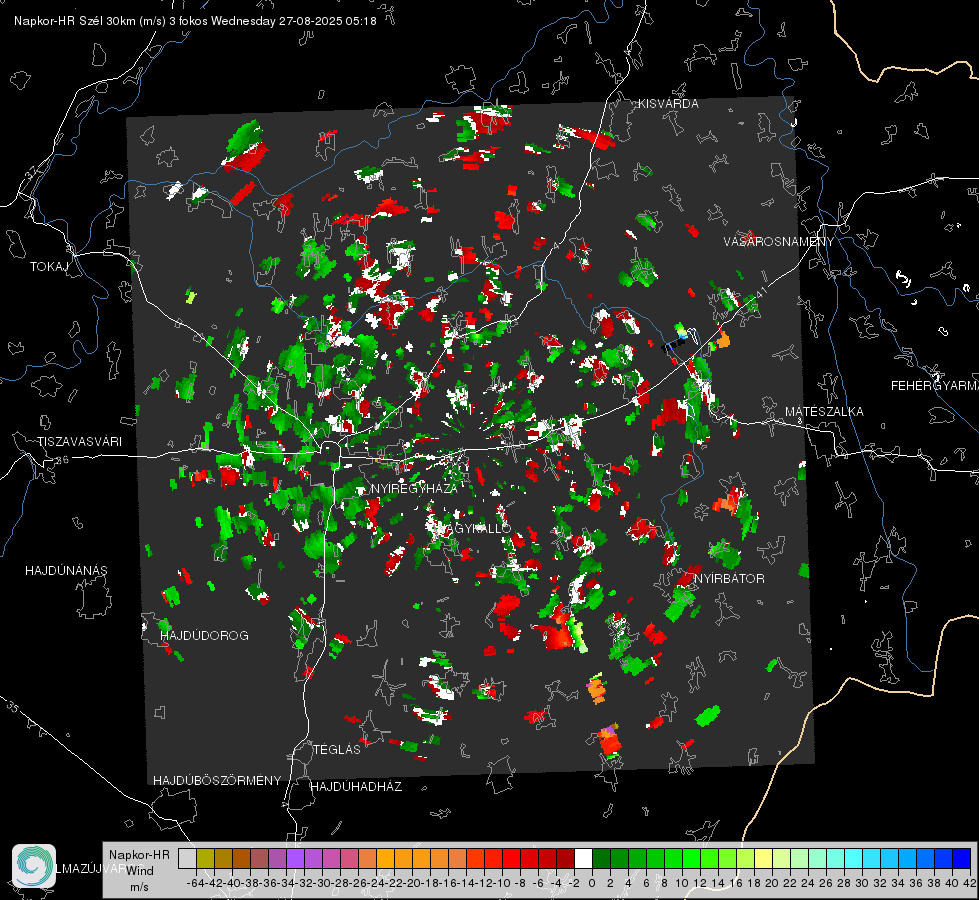This screenshot has height=900, width=979.
Task: Select the HAJDÚBÖSZÖRMÉNY city label
Action: [x=217, y=781]
